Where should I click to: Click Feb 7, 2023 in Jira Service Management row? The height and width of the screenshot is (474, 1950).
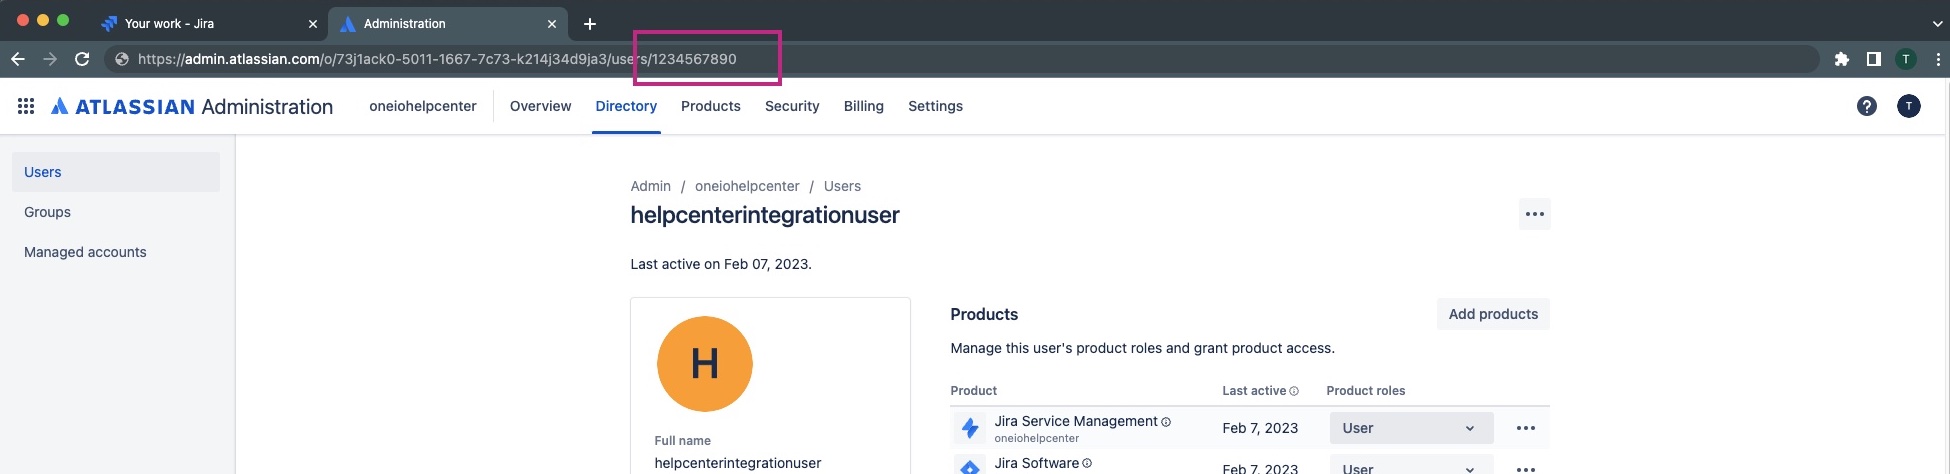[1260, 428]
